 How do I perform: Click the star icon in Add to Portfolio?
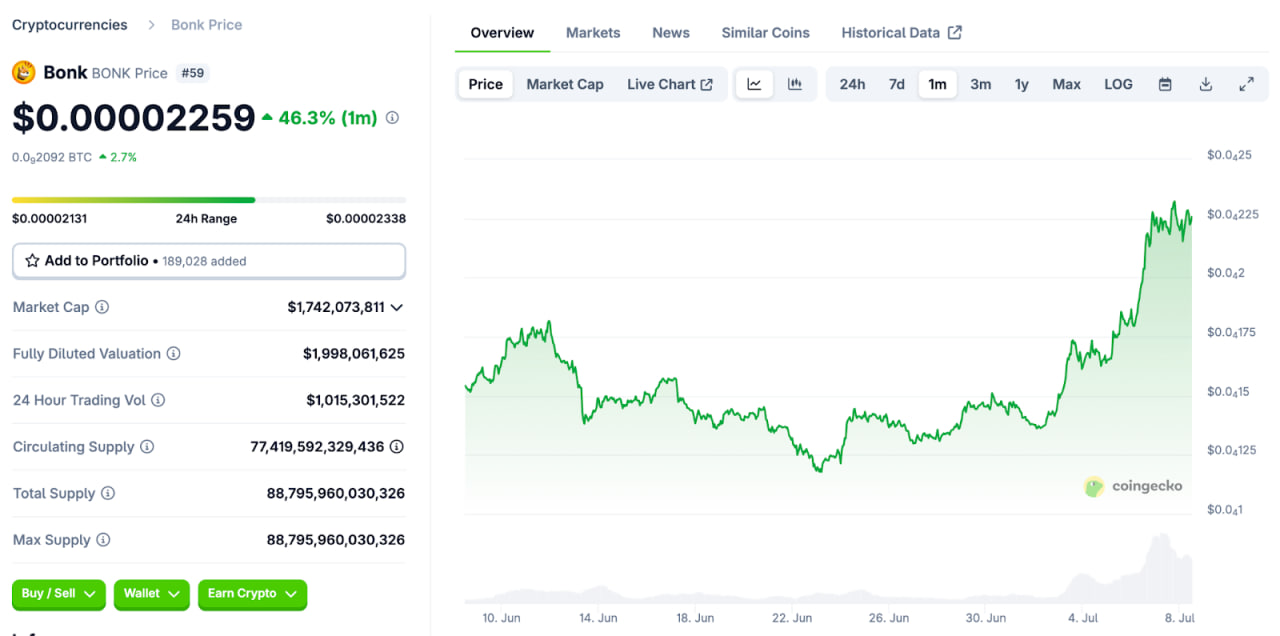(32, 261)
